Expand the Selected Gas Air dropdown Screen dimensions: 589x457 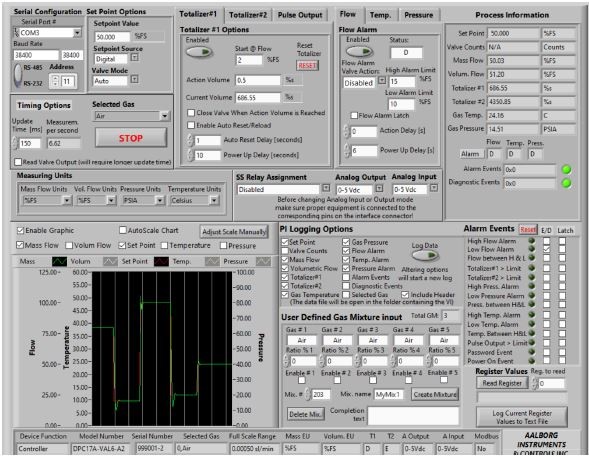coord(165,116)
